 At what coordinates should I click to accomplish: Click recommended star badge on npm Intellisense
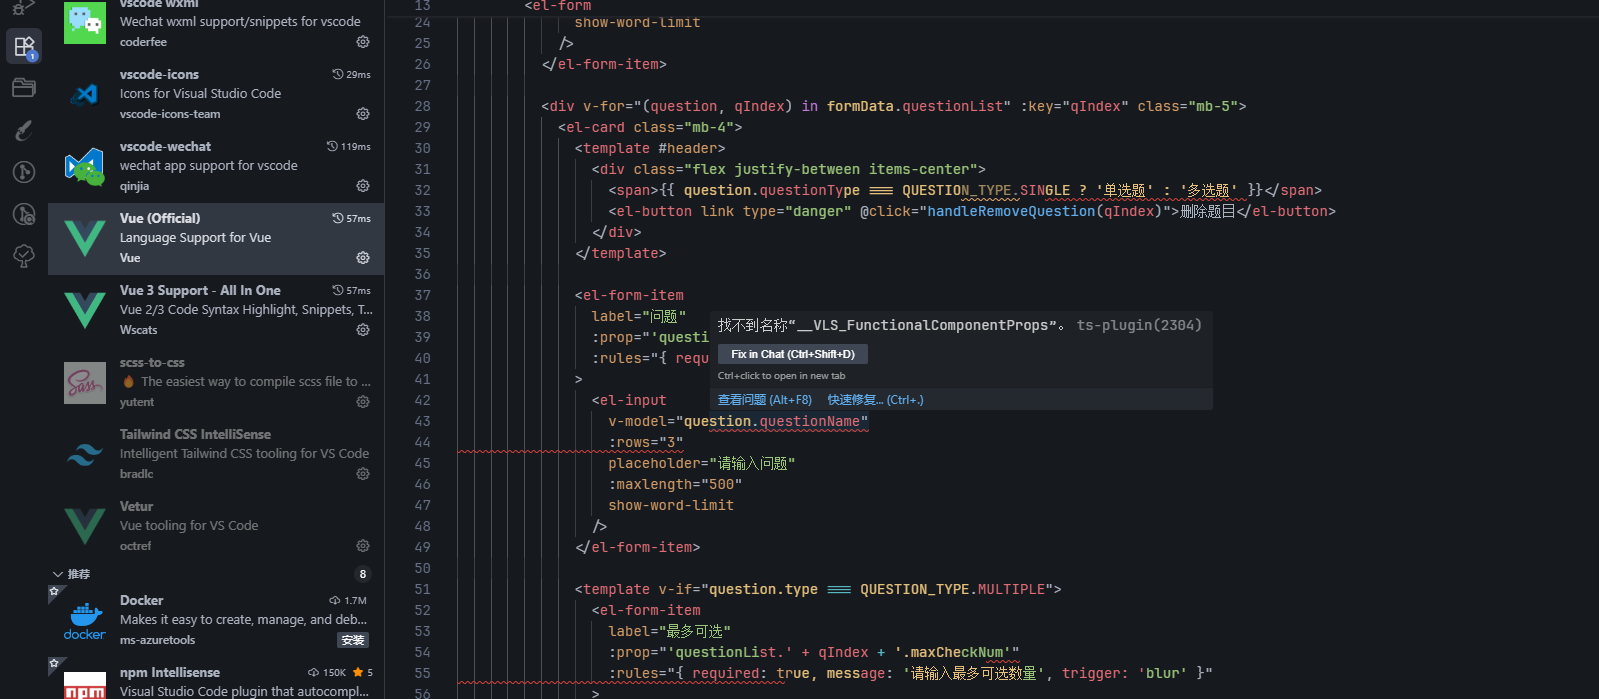pos(54,663)
